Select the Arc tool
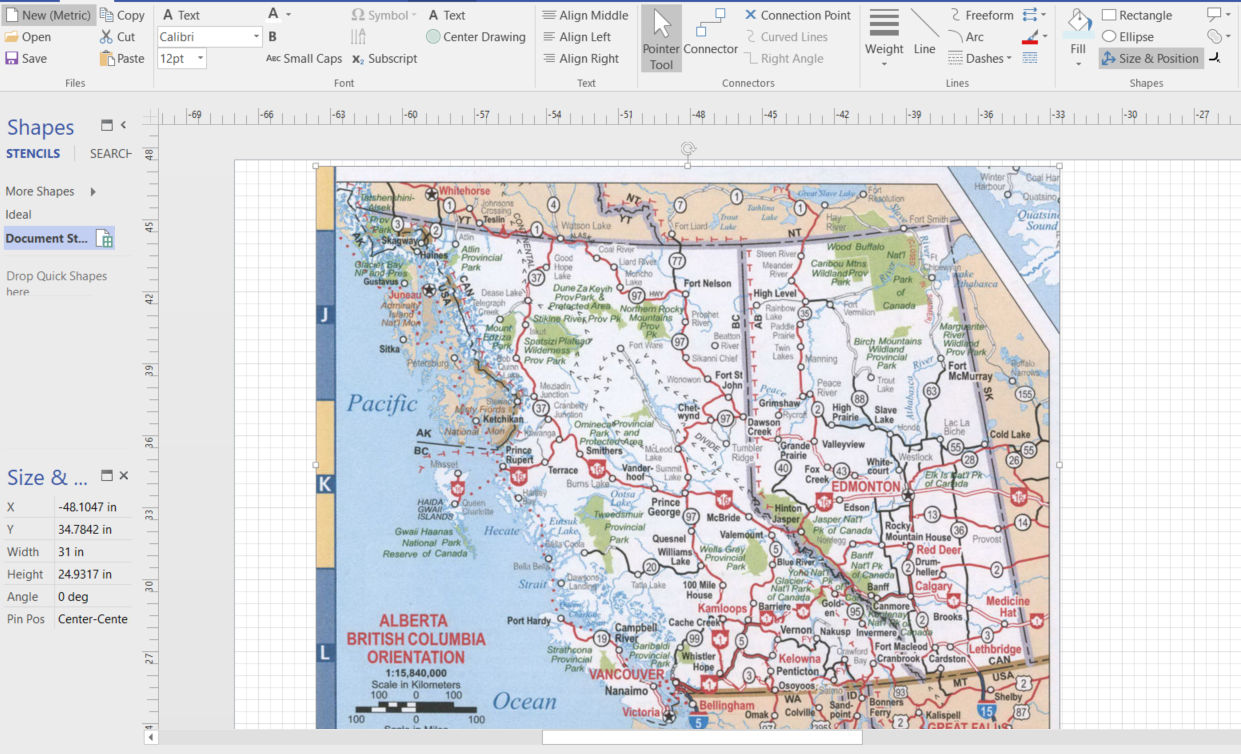Image resolution: width=1241 pixels, height=754 pixels. pyautogui.click(x=966, y=37)
